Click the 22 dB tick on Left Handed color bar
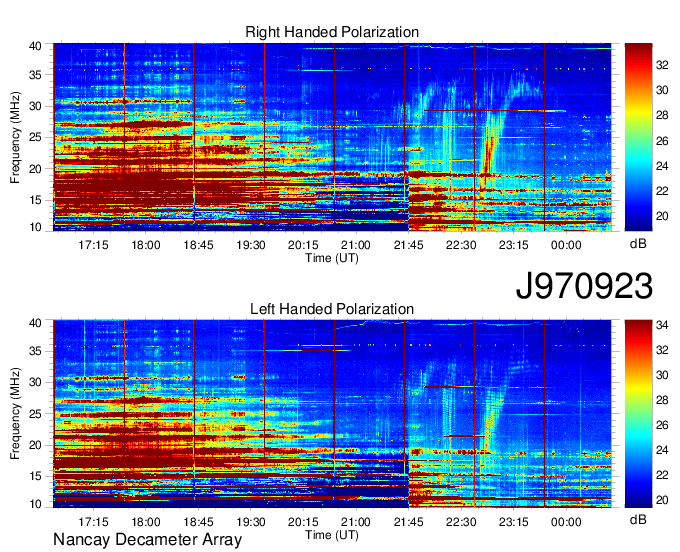Image resolution: width=680 pixels, height=552 pixels. click(662, 475)
